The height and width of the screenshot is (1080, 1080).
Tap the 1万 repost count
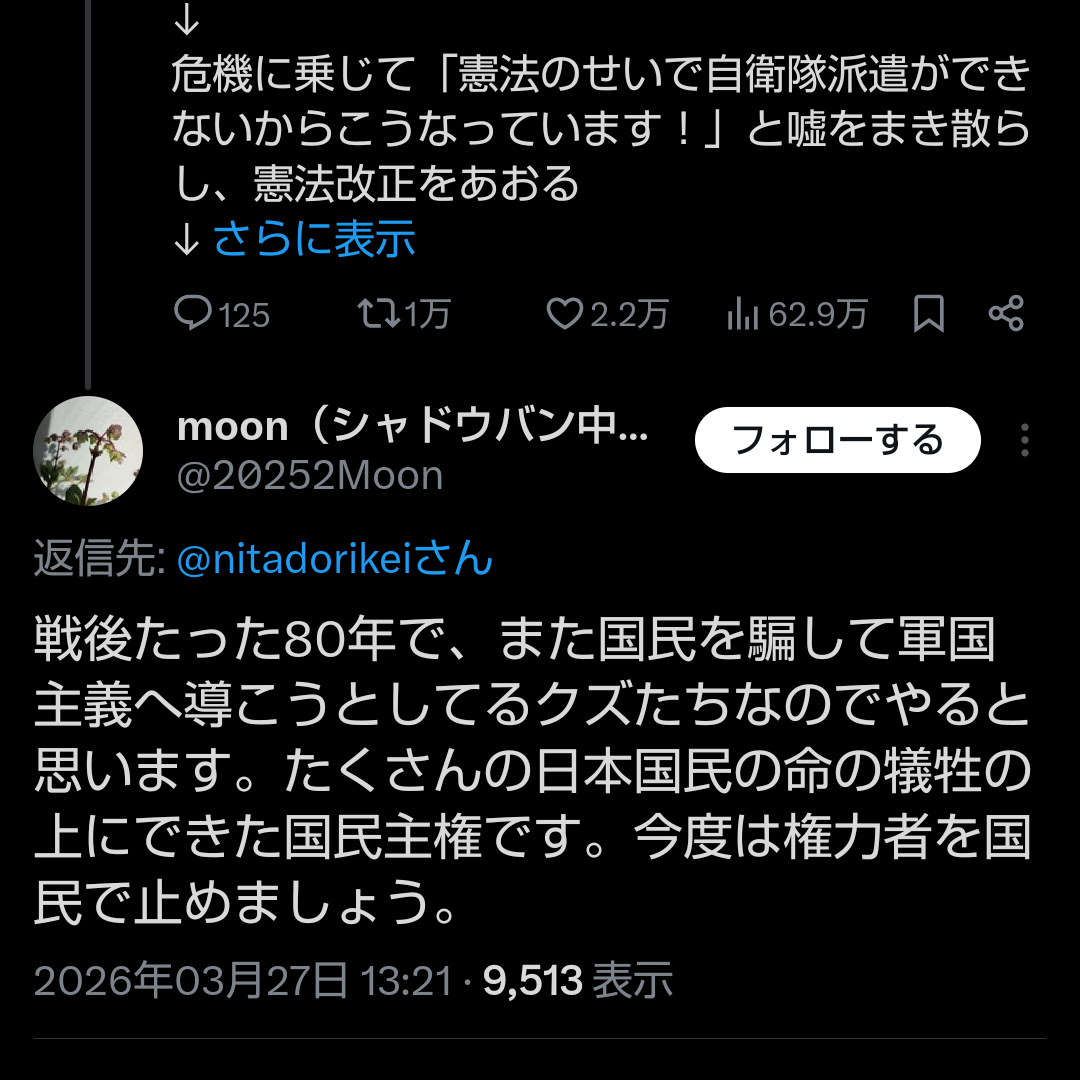[x=428, y=315]
